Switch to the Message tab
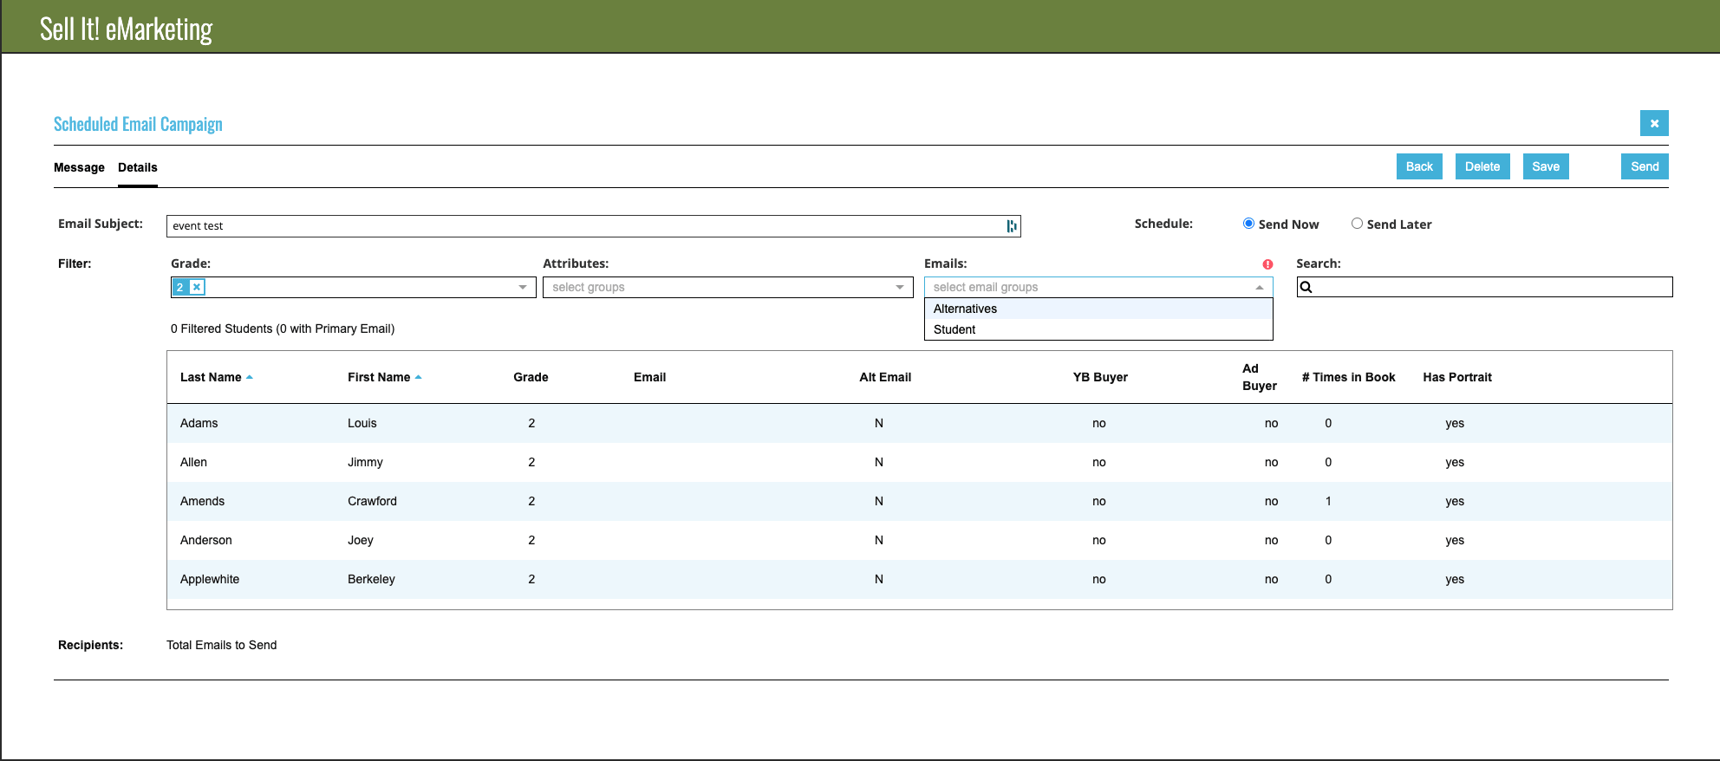 79,167
